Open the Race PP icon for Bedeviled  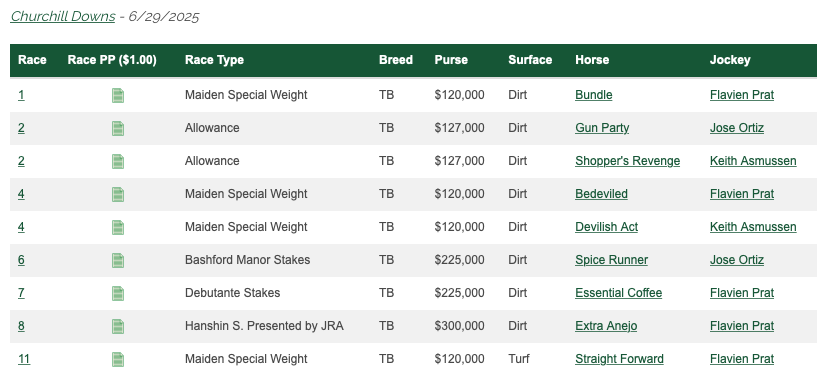(118, 194)
